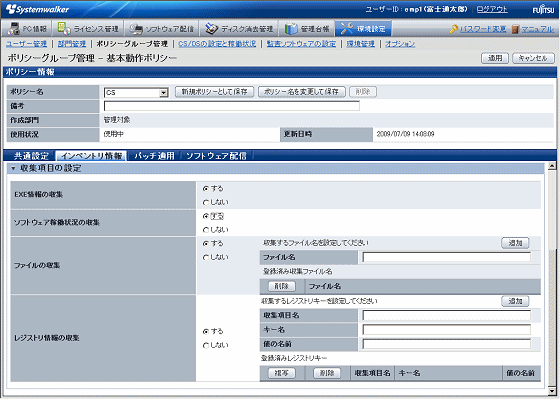The height and width of the screenshot is (399, 560).
Task: Click the ログアウト link
Action: coord(492,9)
